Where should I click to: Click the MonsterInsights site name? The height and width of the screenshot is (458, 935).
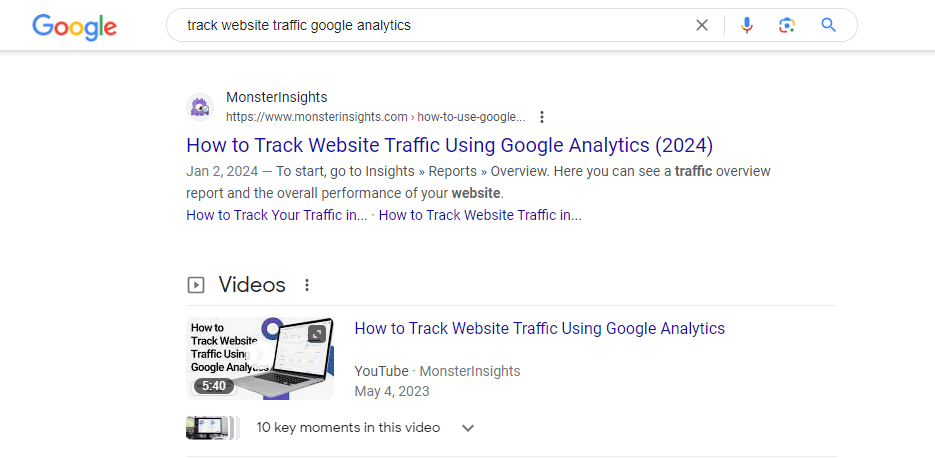tap(277, 97)
